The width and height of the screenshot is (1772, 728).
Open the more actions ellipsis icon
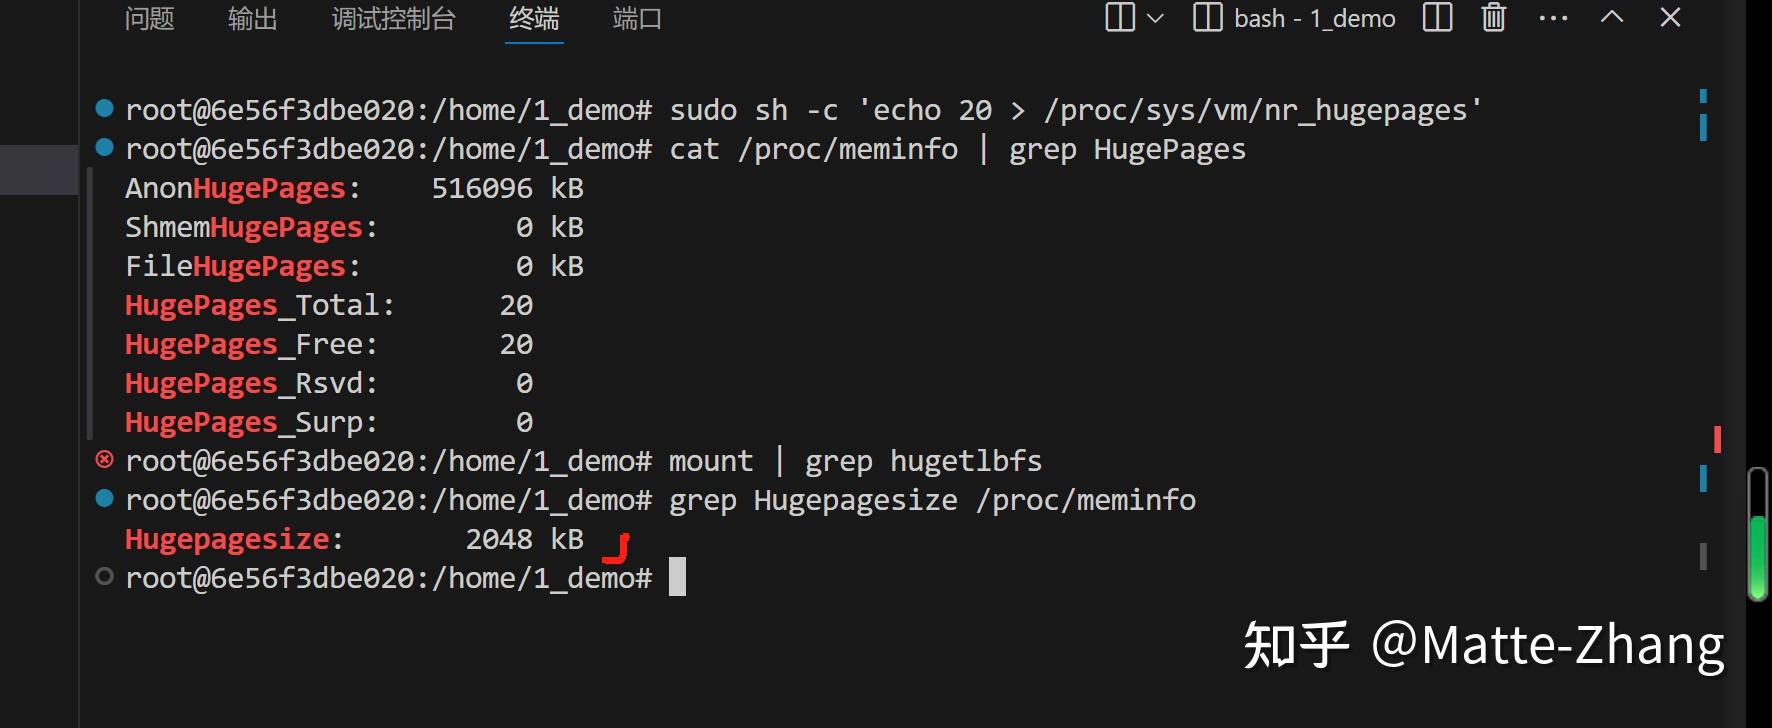coord(1552,18)
